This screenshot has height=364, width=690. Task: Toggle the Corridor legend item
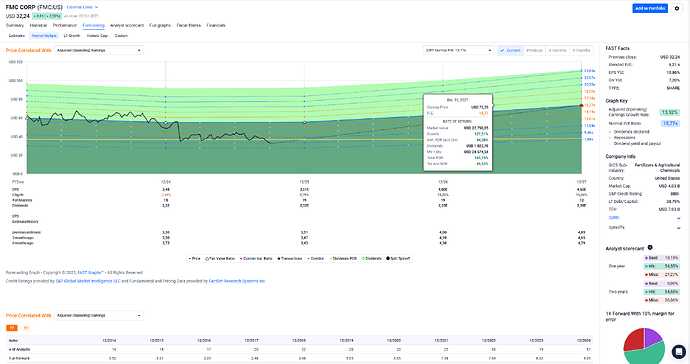pyautogui.click(x=316, y=258)
